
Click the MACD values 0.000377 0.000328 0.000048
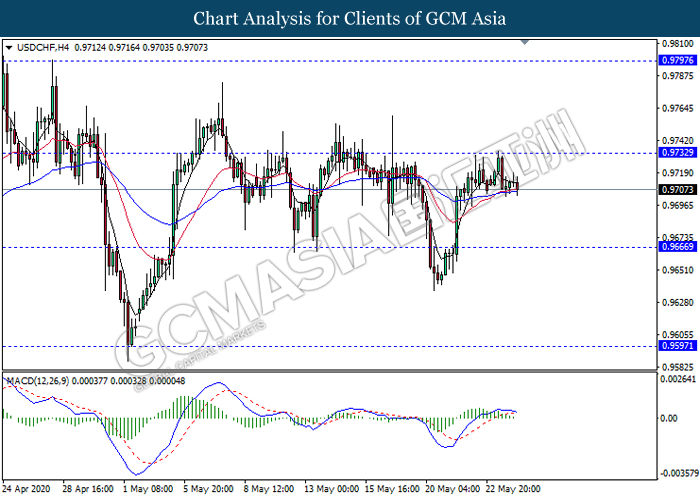(129, 381)
